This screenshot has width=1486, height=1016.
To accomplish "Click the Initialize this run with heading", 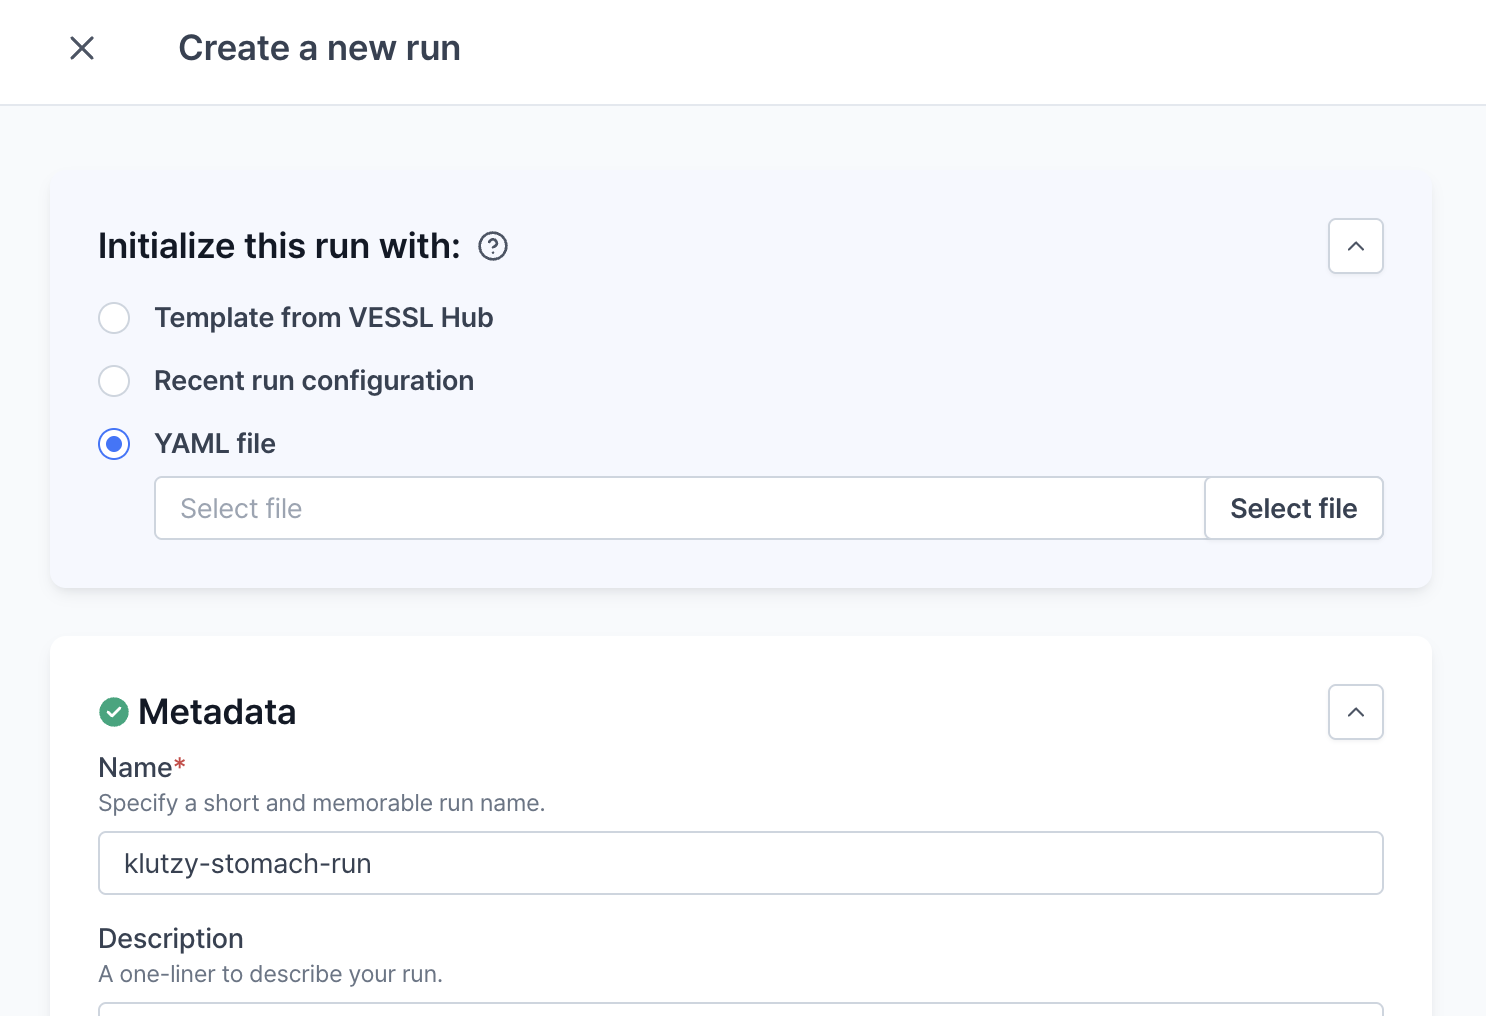I will point(279,246).
